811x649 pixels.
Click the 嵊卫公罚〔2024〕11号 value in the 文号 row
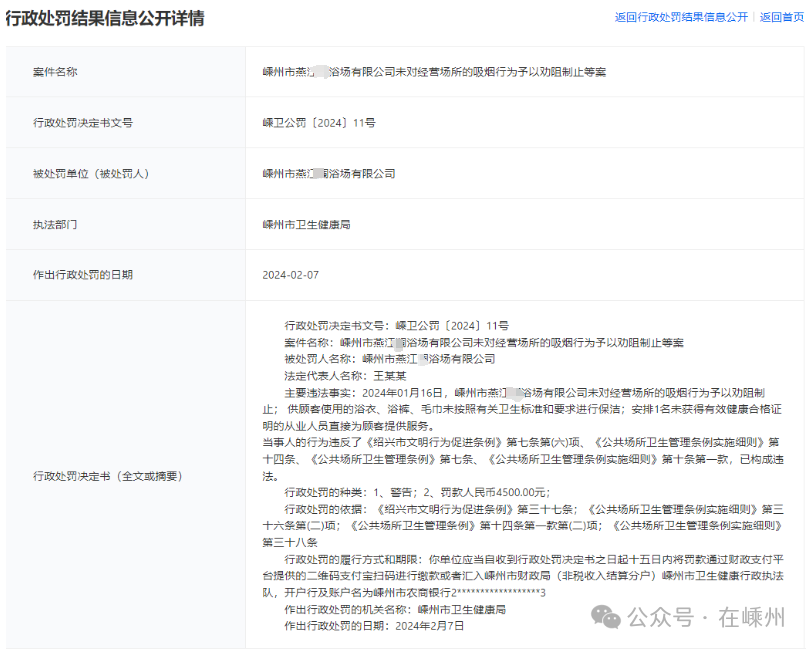(319, 123)
